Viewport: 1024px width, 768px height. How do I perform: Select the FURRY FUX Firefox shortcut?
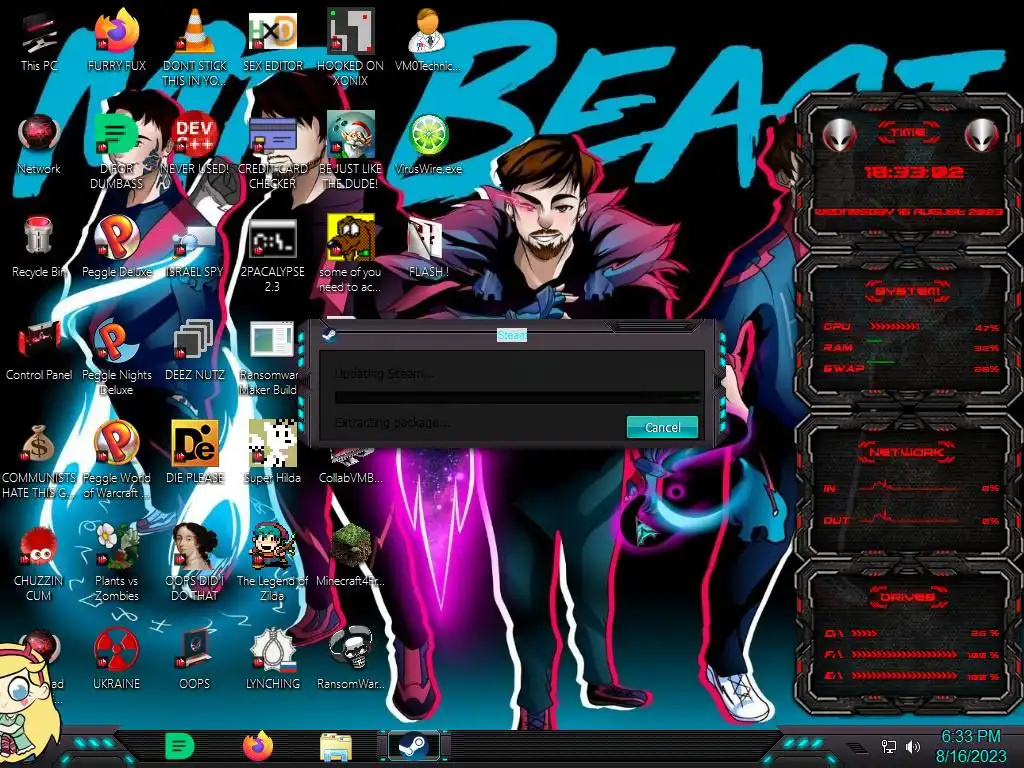116,40
